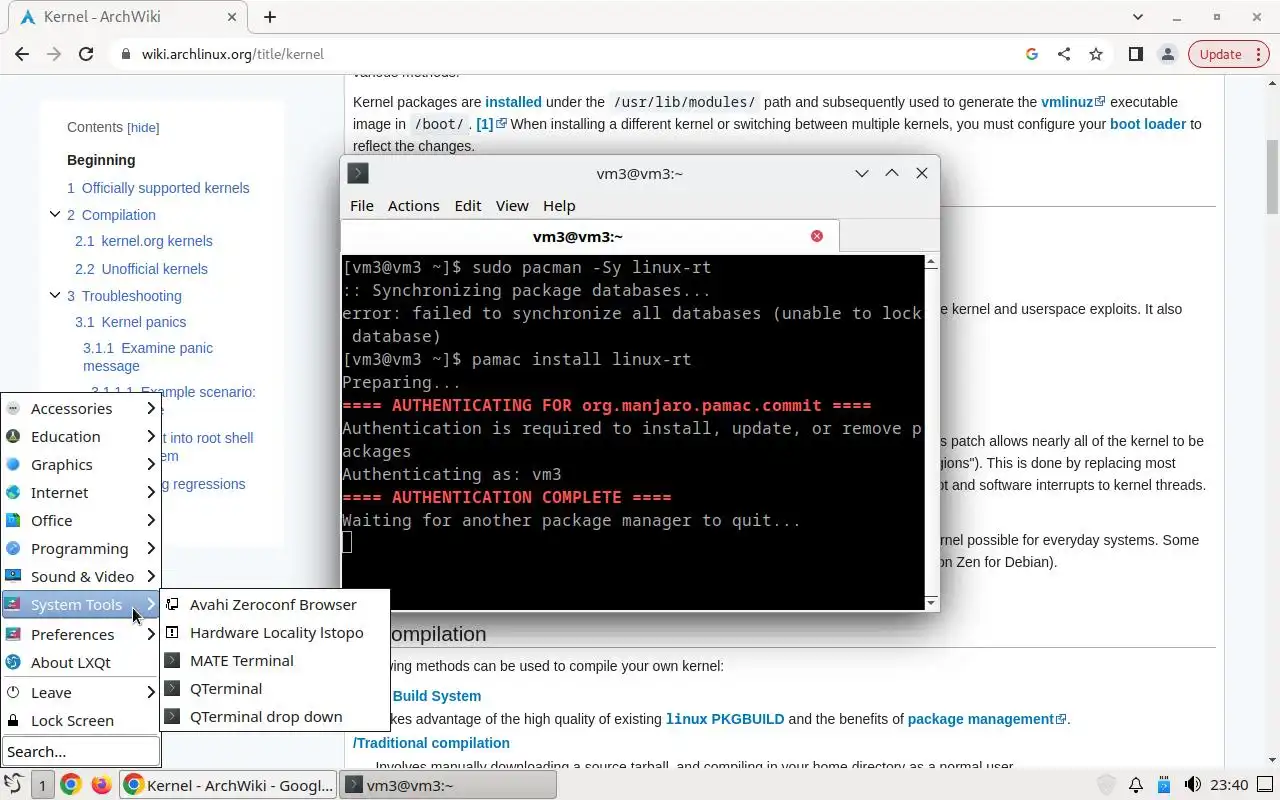Image resolution: width=1280 pixels, height=800 pixels.
Task: Expand Accessories submenu arrow
Action: [x=151, y=408]
